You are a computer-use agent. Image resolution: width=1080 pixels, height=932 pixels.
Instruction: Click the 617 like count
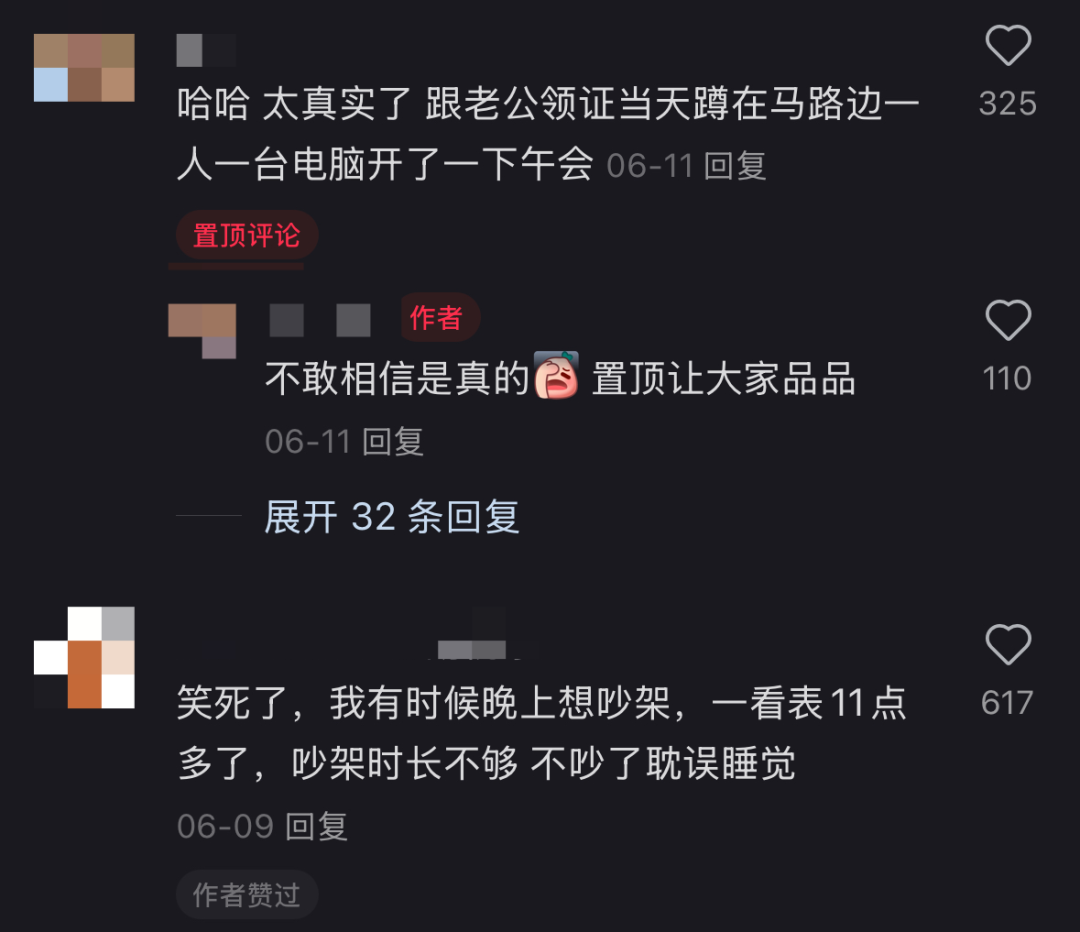[x=1007, y=703]
